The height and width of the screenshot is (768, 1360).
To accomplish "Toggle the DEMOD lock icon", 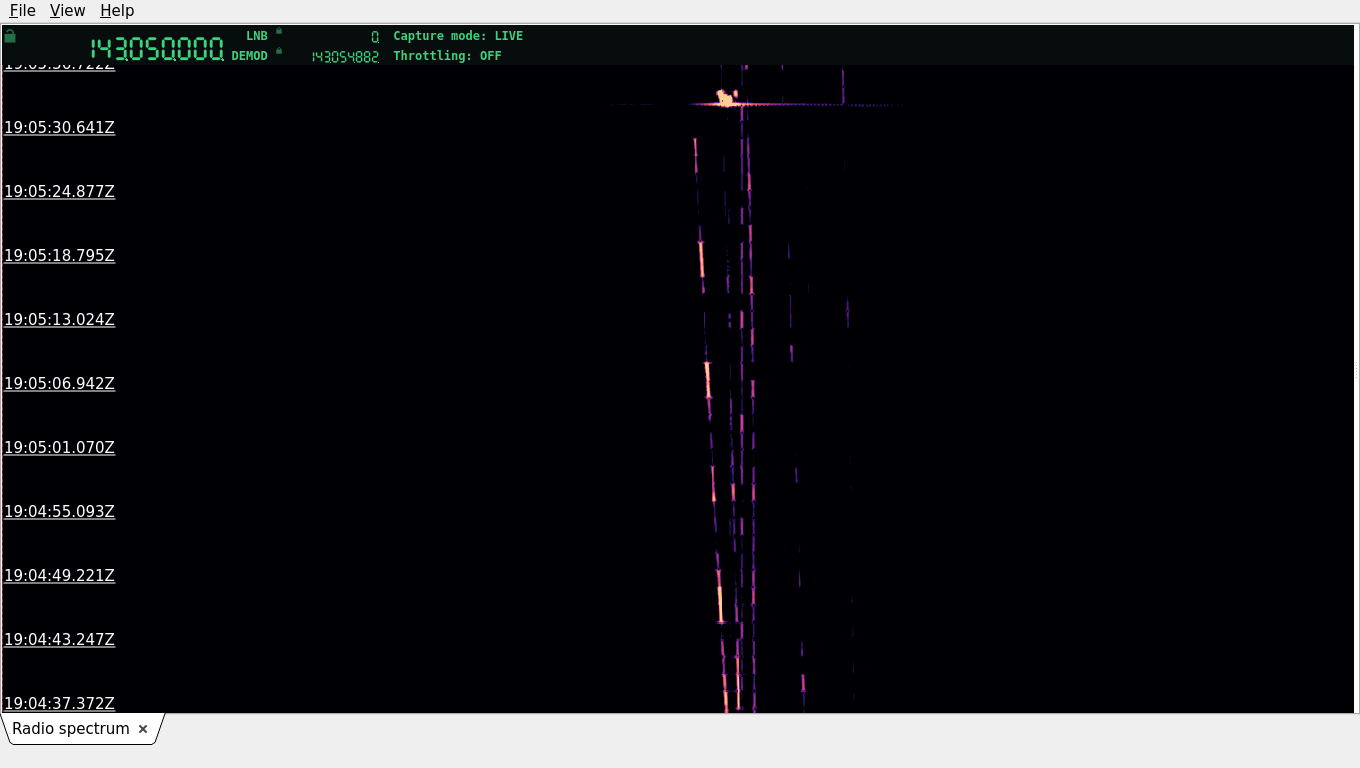I will (279, 51).
